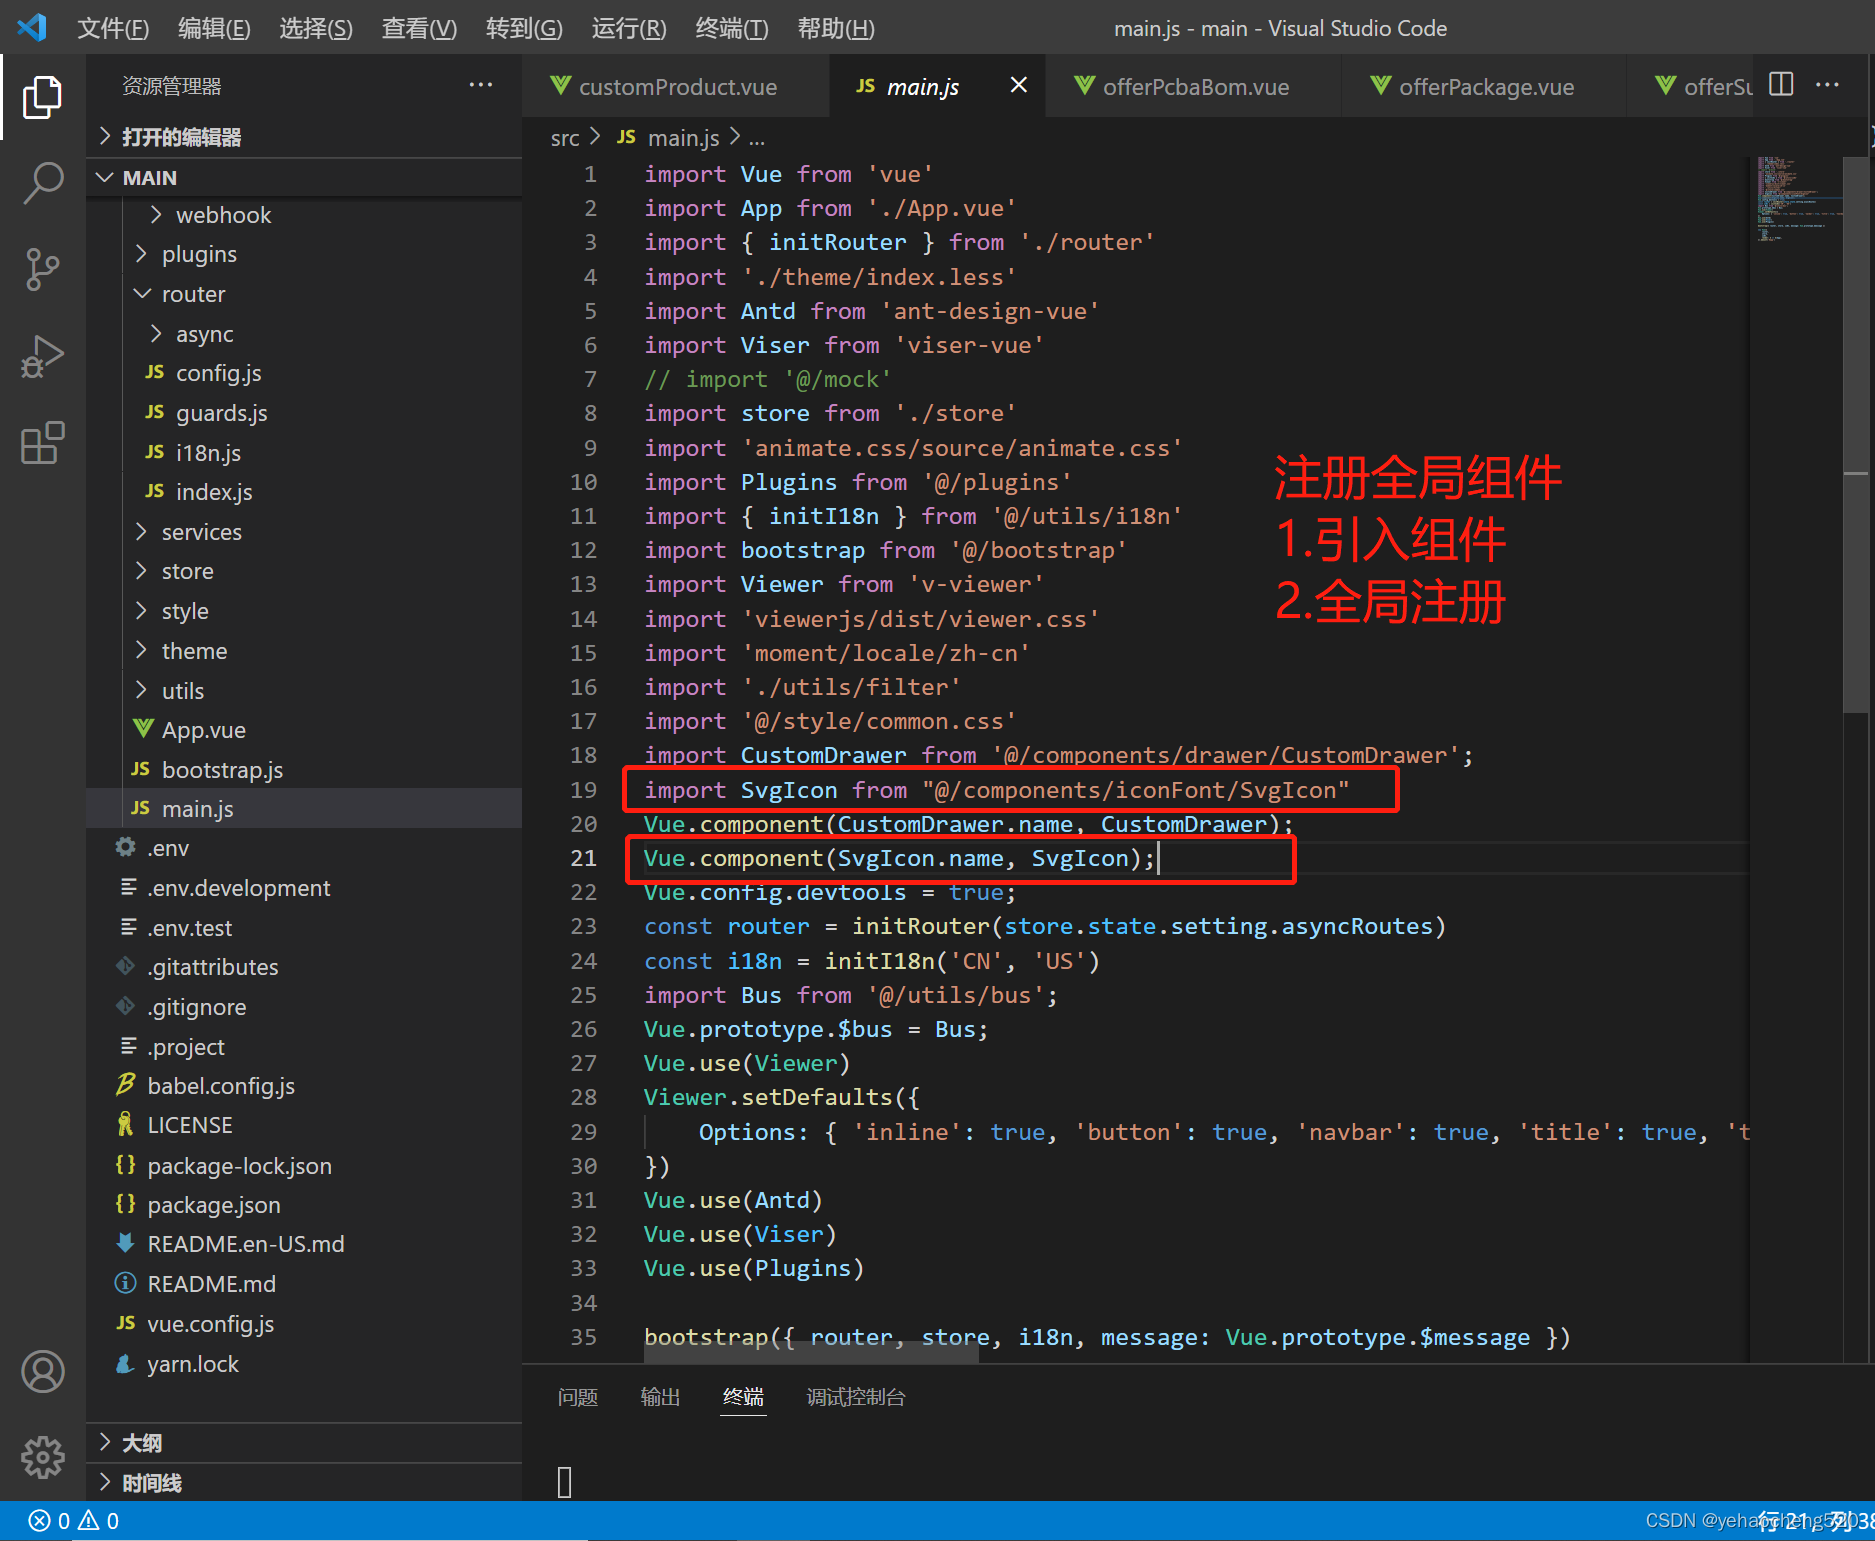Viewport: 1875px width, 1541px height.
Task: Open babel.config.js in explorer
Action: tap(221, 1086)
